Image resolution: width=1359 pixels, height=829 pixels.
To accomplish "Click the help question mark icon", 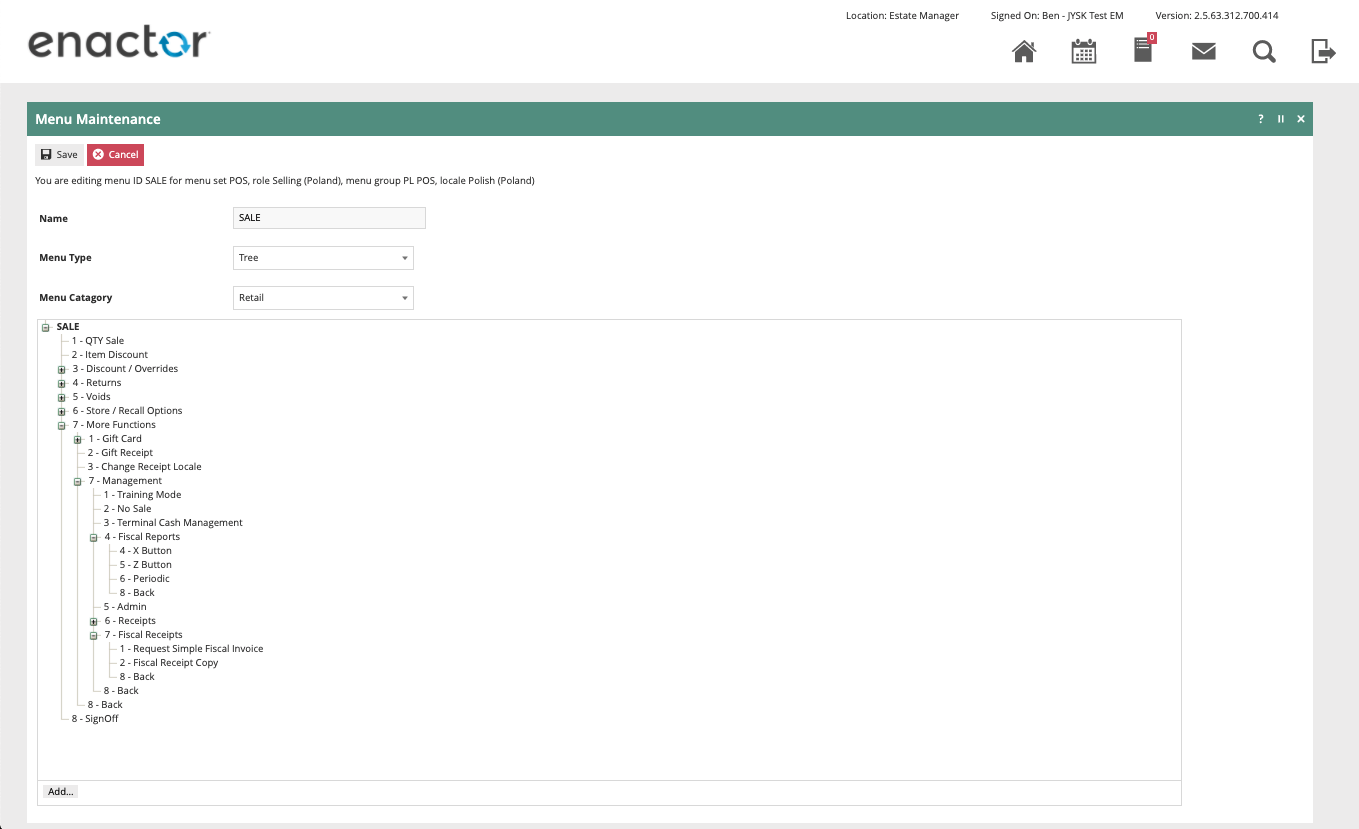I will 1261,119.
